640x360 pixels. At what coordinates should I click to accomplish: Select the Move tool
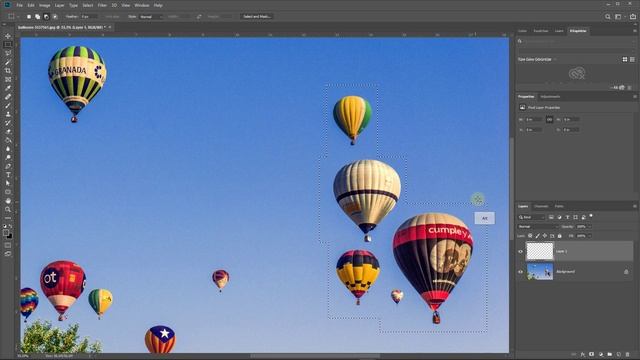tap(8, 36)
